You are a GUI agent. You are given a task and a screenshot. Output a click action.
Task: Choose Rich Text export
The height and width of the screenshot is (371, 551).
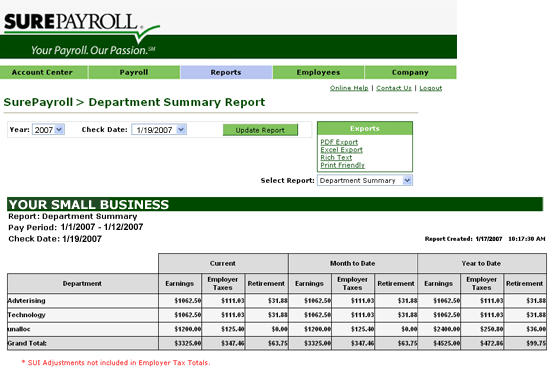point(336,157)
